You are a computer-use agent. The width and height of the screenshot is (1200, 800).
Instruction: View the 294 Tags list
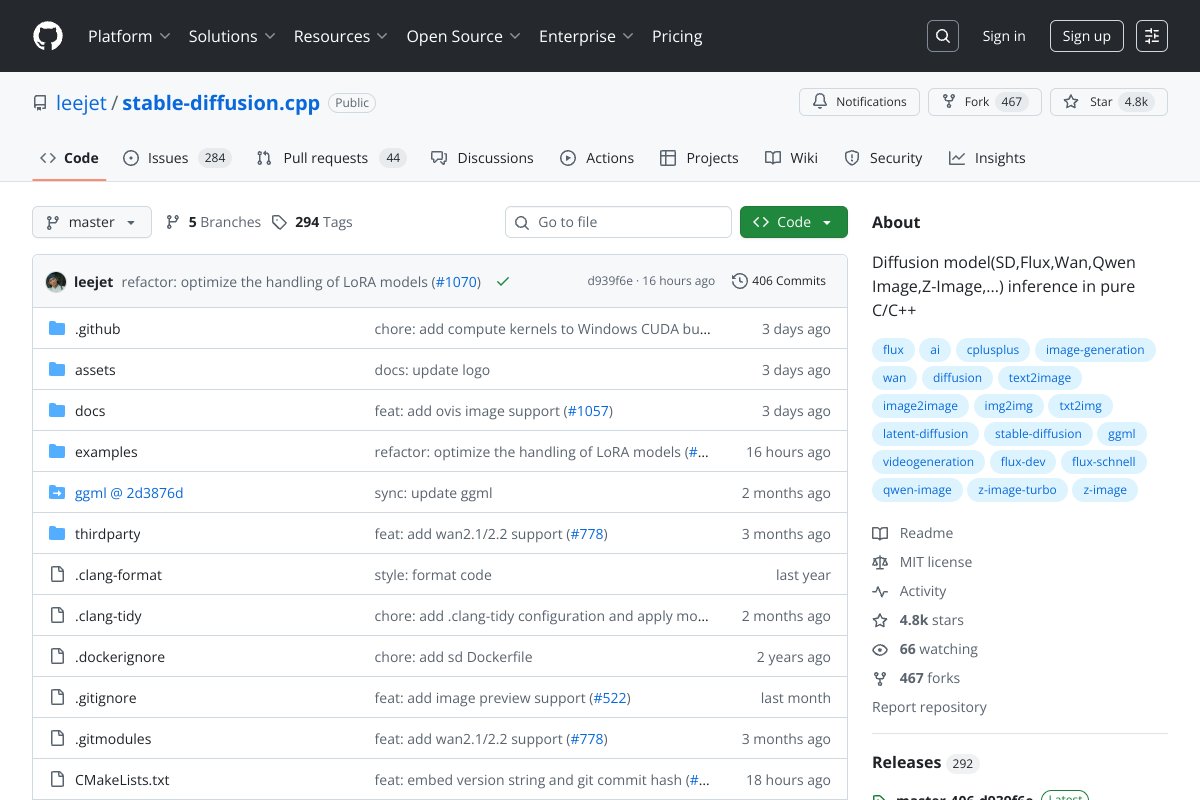click(312, 222)
